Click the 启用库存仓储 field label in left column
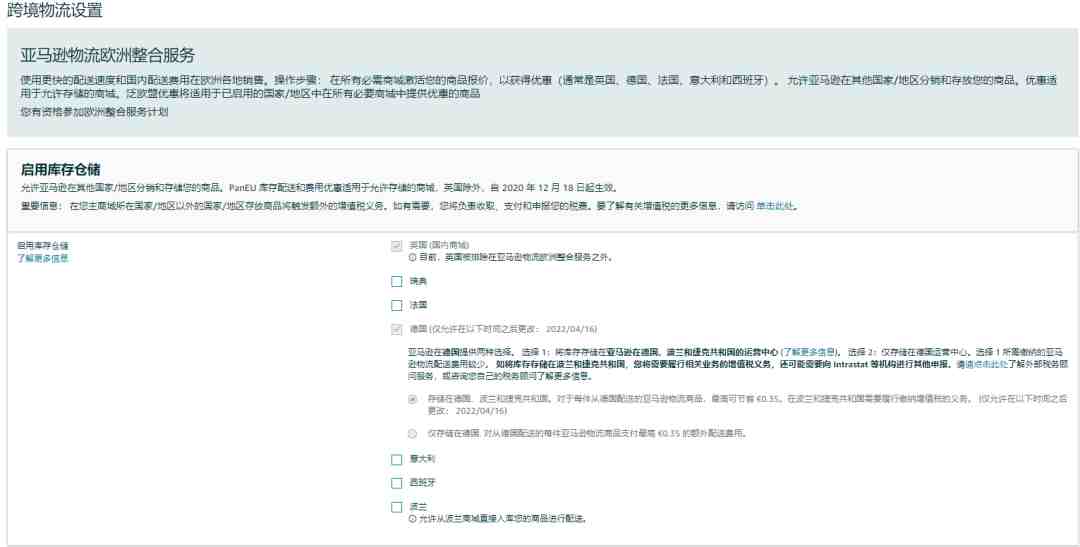Viewport: 1080px width, 547px height. pos(43,245)
